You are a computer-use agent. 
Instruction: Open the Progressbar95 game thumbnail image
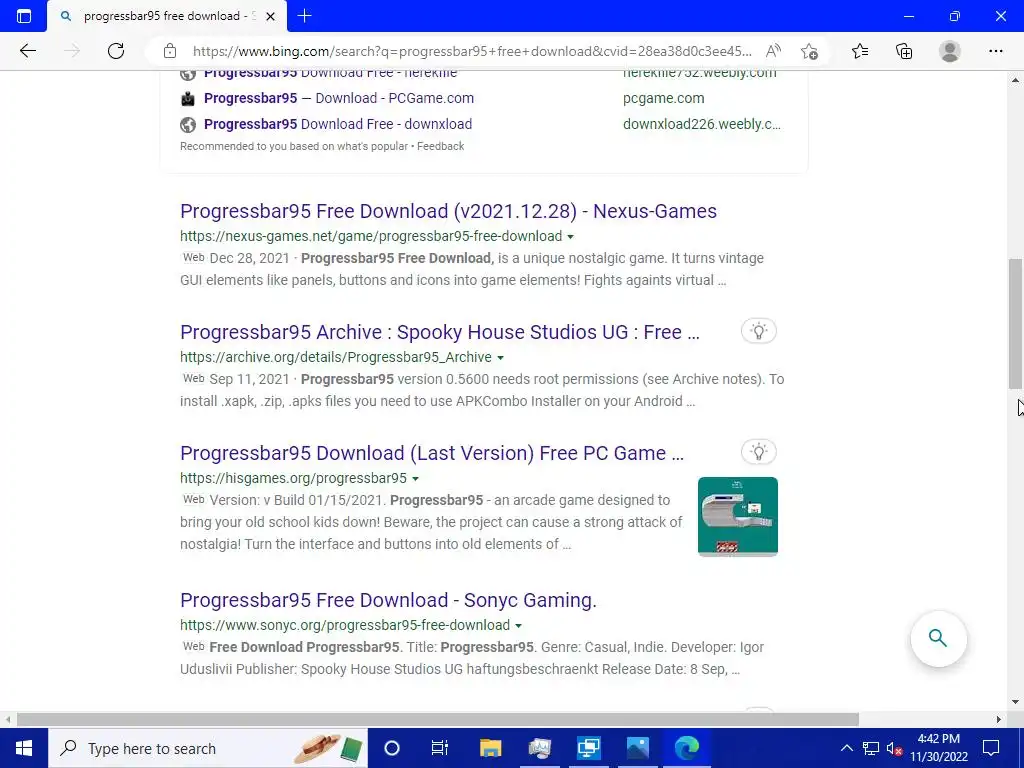(737, 517)
